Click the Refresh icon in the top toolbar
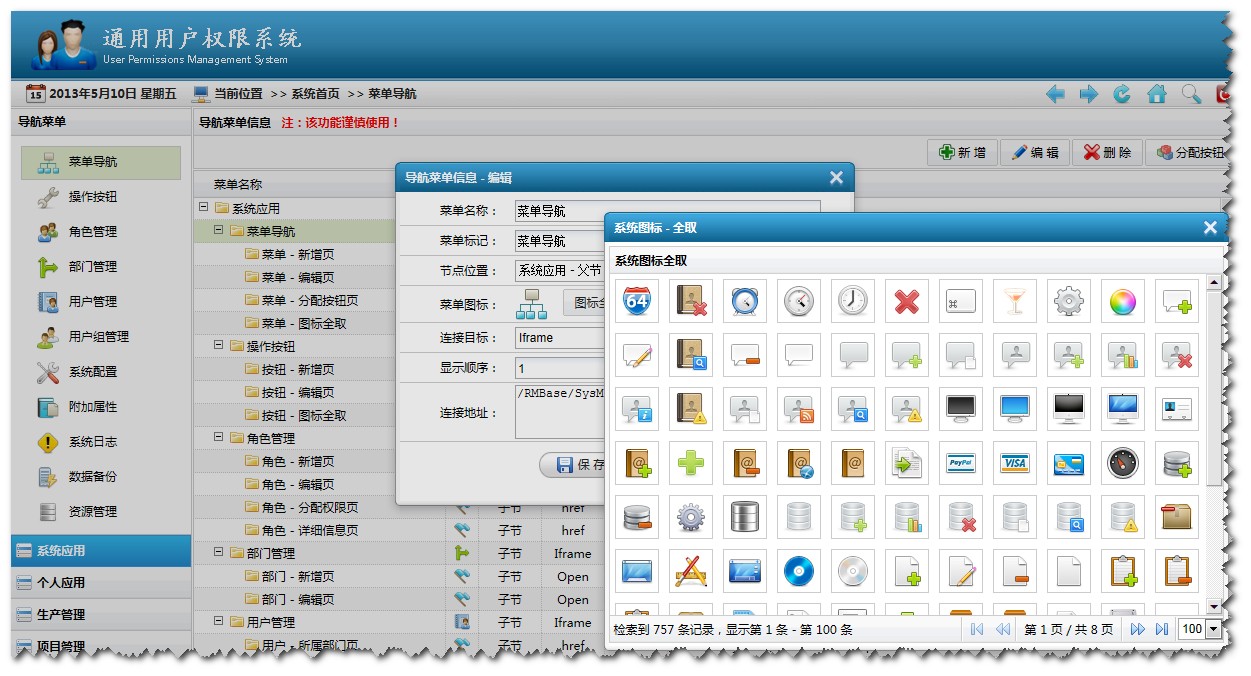This screenshot has height=676, width=1251. (1122, 93)
